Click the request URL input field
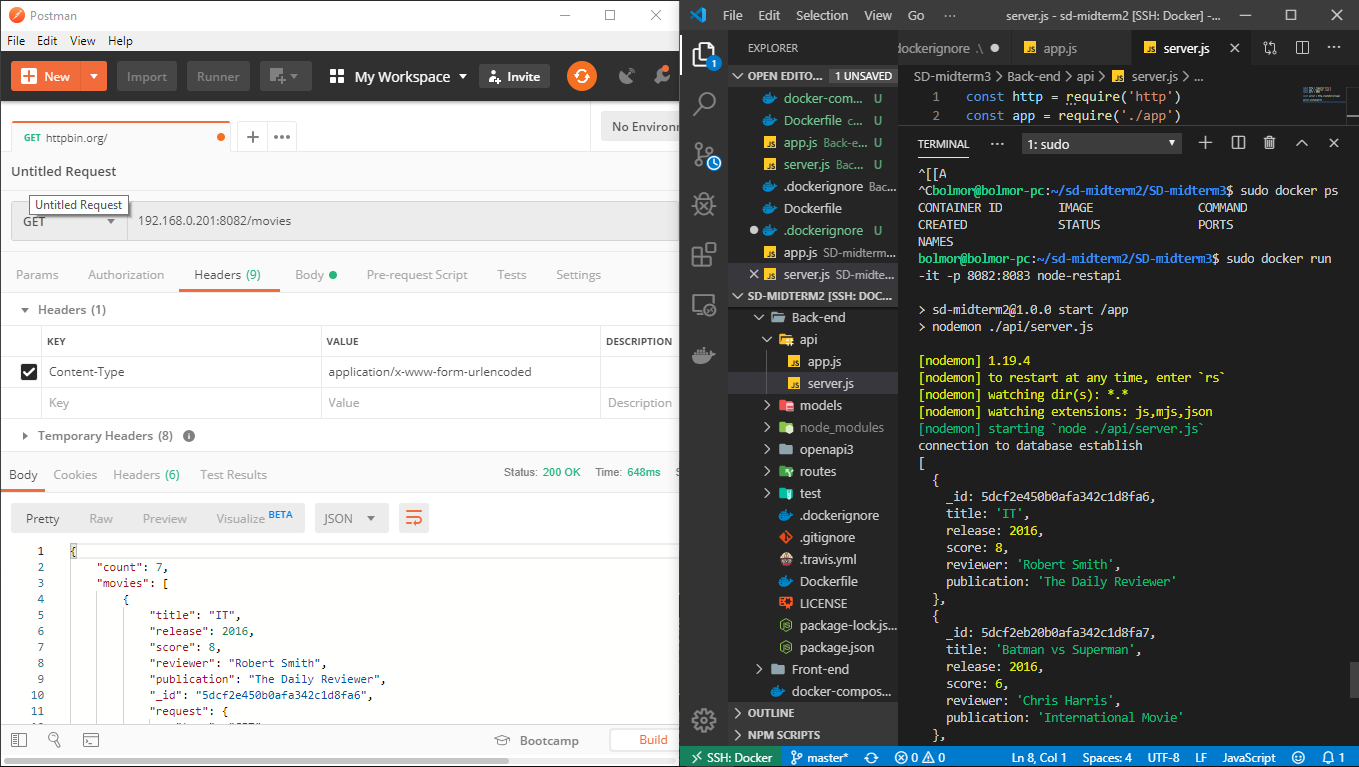 coord(404,221)
